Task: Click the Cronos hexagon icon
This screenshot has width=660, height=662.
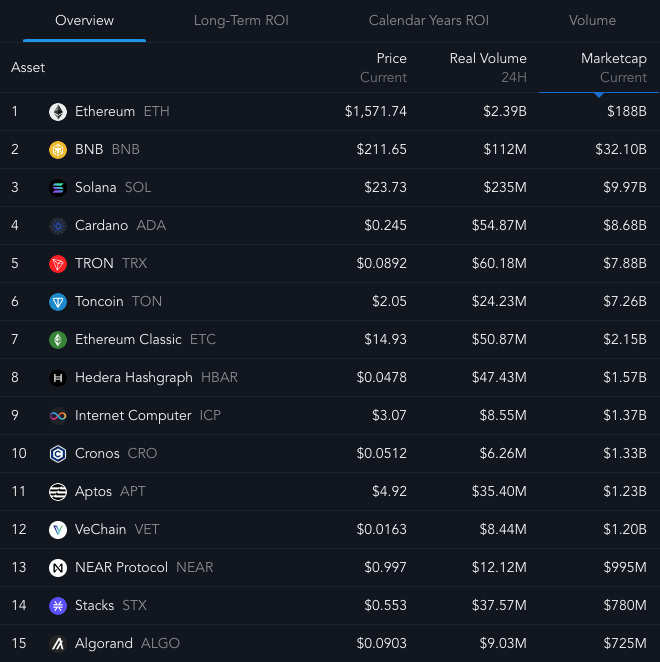Action: pyautogui.click(x=58, y=454)
